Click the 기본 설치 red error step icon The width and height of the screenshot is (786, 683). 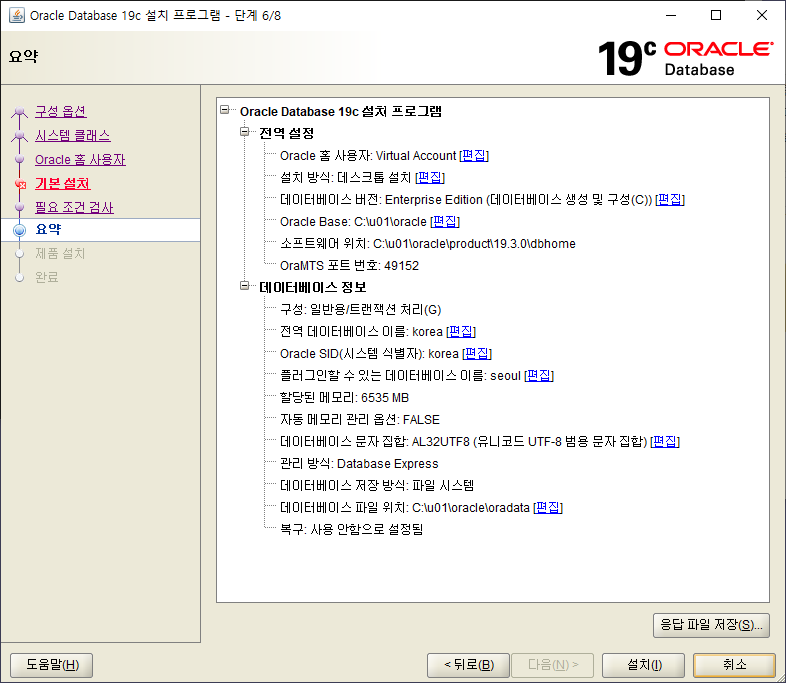tap(20, 184)
